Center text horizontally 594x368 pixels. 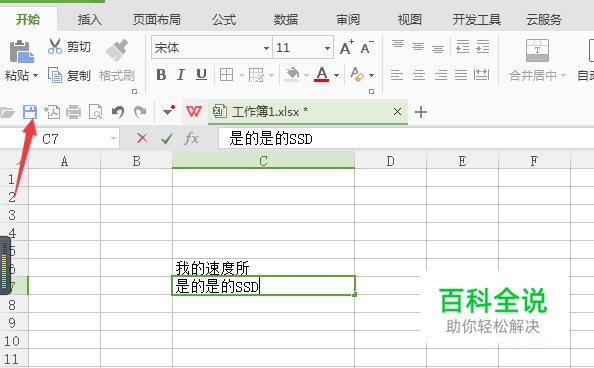[x=419, y=75]
